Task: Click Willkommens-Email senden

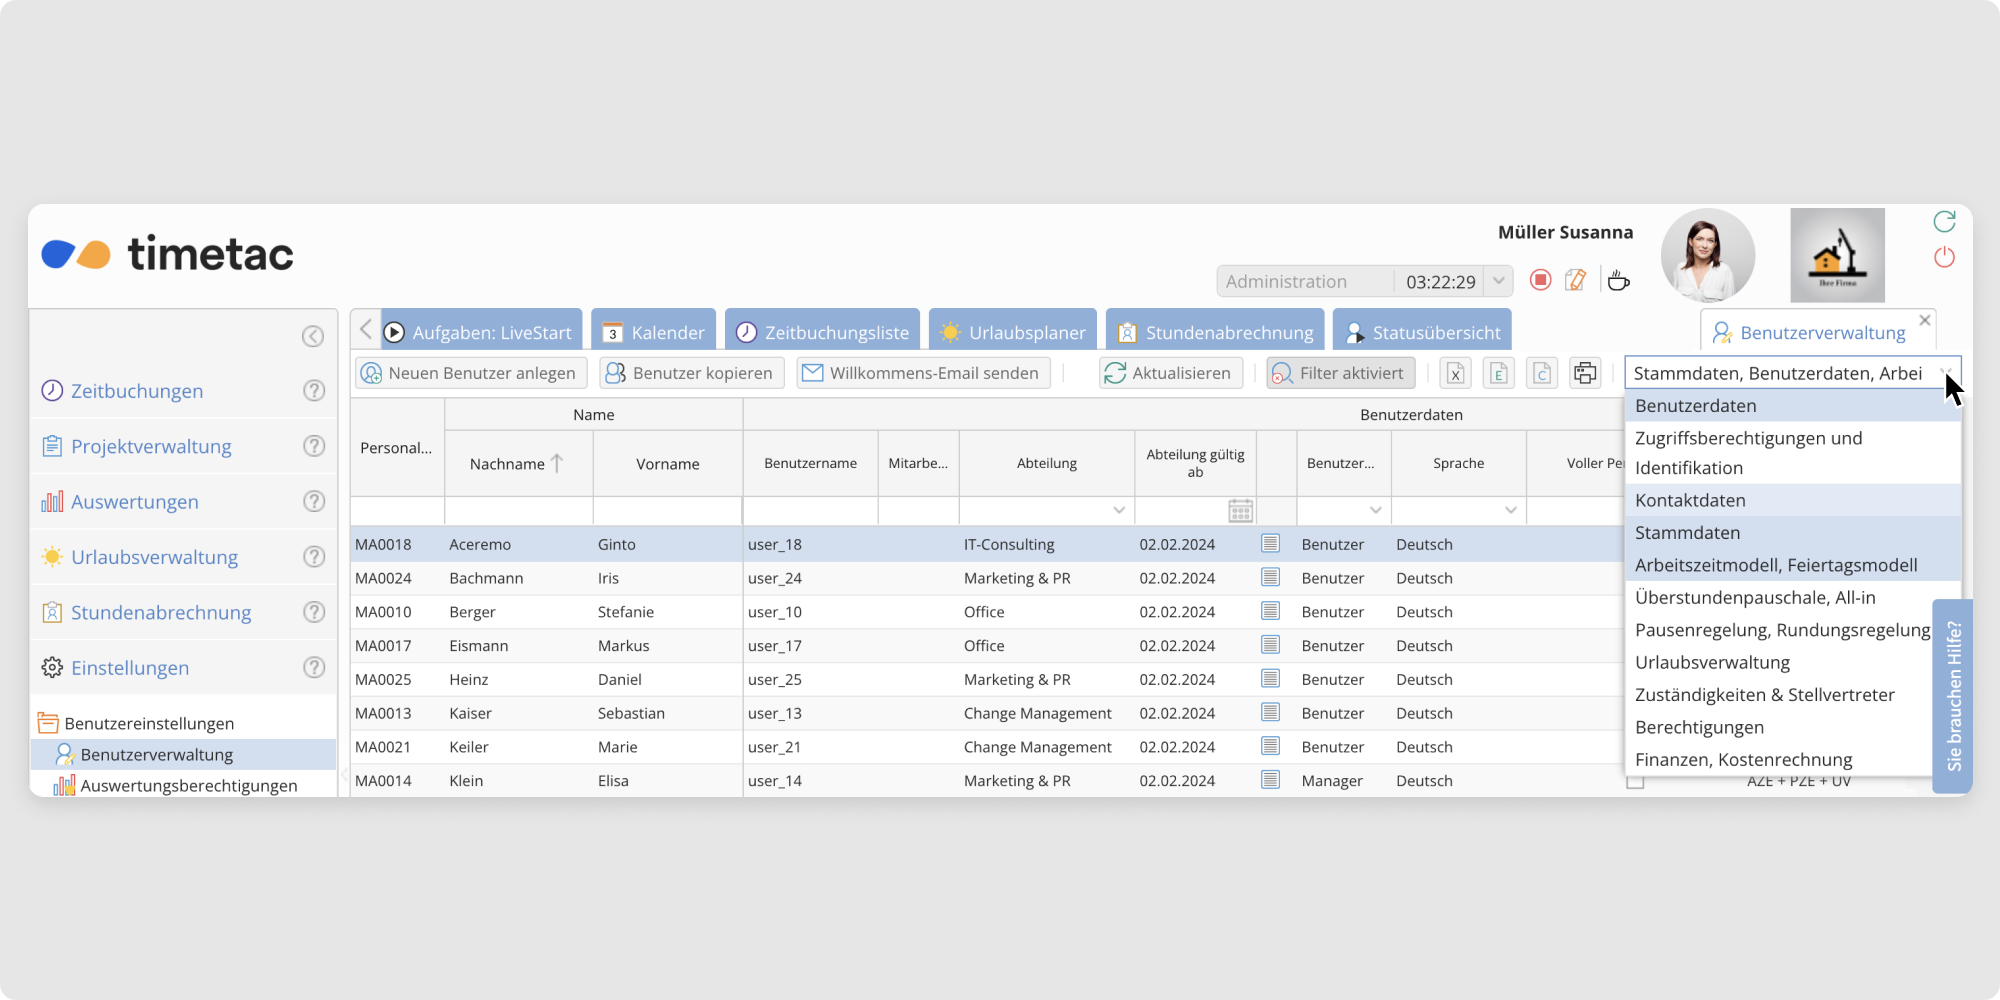Action: click(x=923, y=373)
